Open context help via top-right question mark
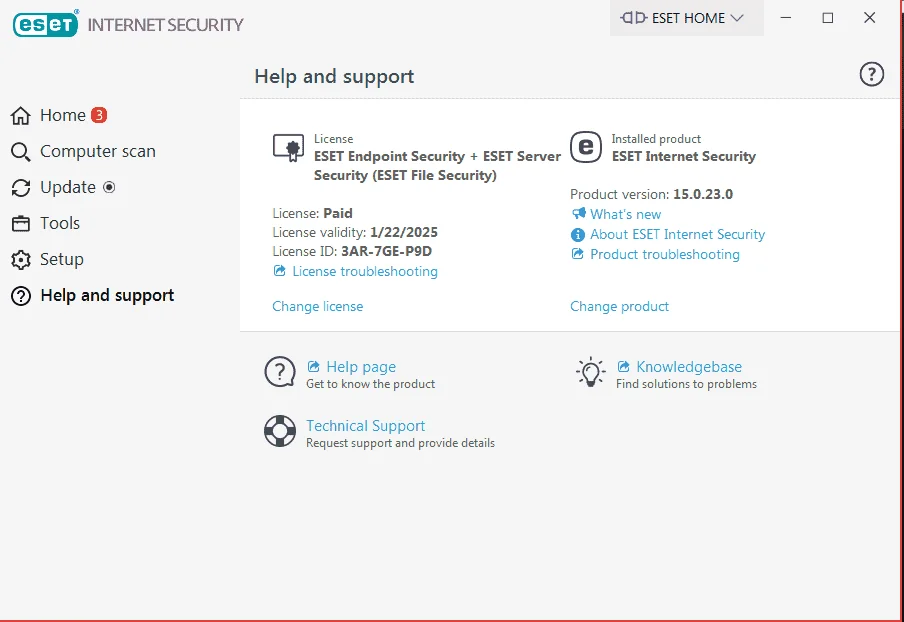Viewport: 904px width, 622px height. [x=871, y=74]
